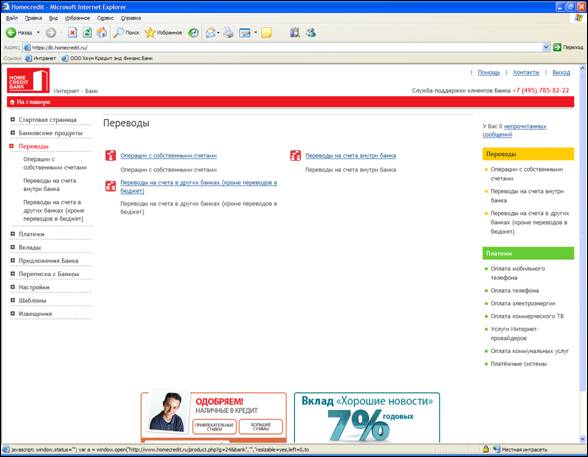The height and width of the screenshot is (457, 588).
Task: Open the 'Контакты' link at top right
Action: coord(526,72)
